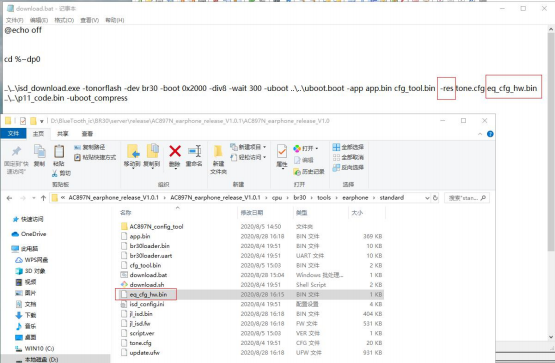Click Invert Selection in the ribbon
This screenshot has width=555, height=363.
click(348, 167)
